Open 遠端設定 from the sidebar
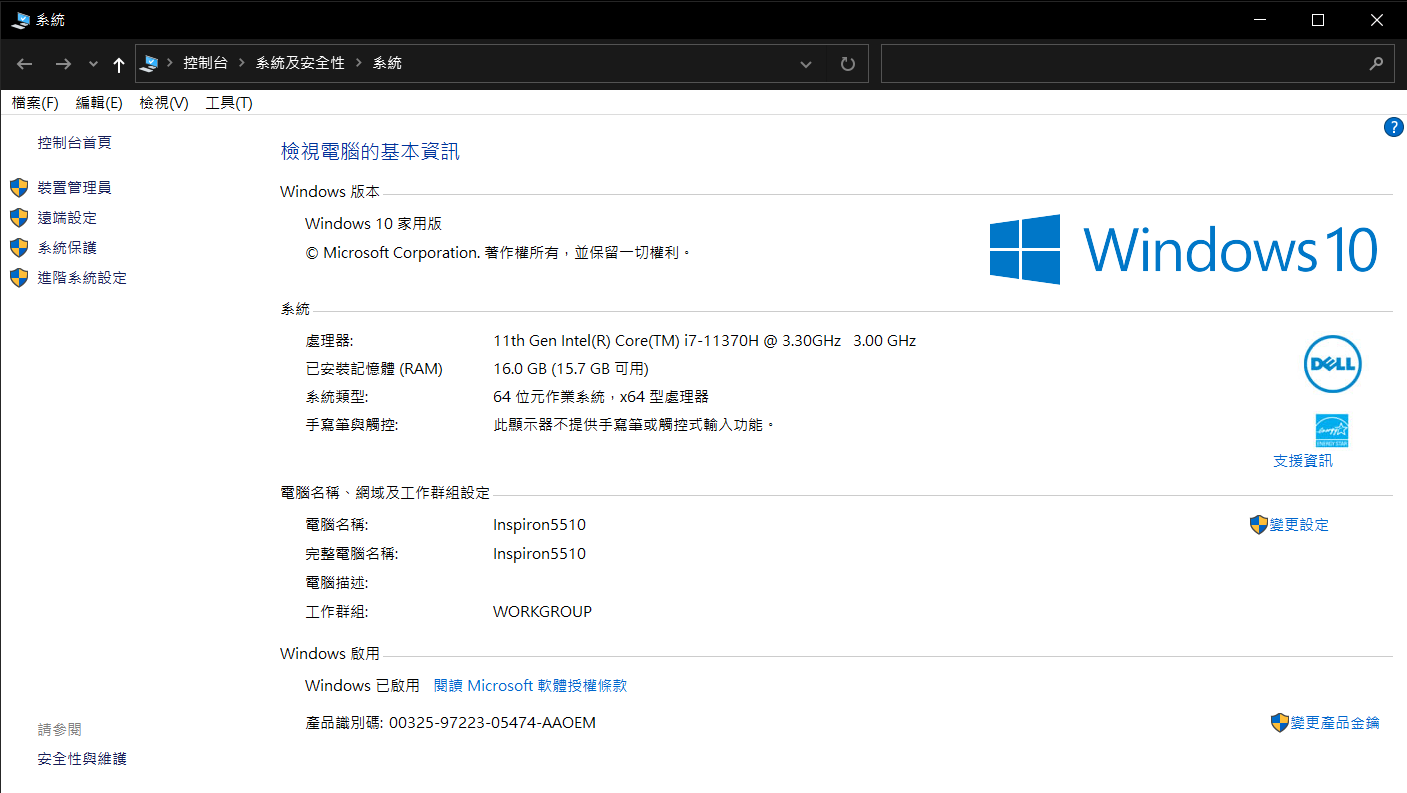The height and width of the screenshot is (793, 1407). tap(67, 218)
